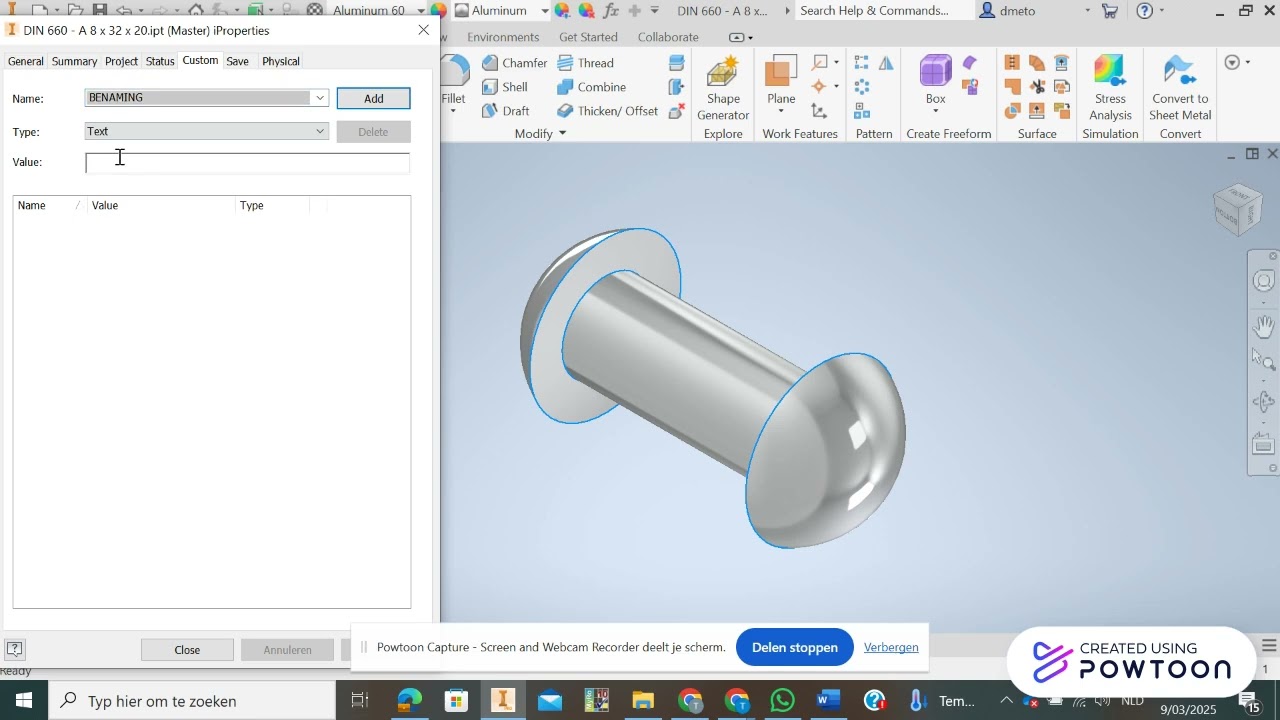Click the Delen stoppen button

click(x=794, y=647)
